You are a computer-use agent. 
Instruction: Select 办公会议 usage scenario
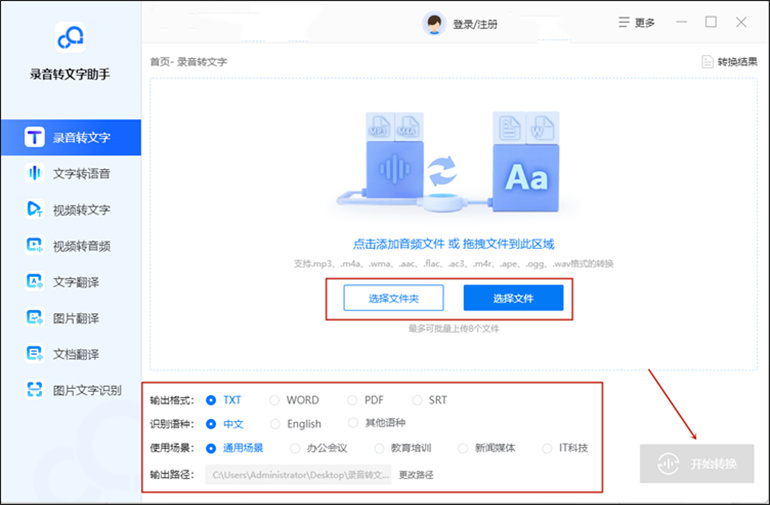[x=318, y=448]
